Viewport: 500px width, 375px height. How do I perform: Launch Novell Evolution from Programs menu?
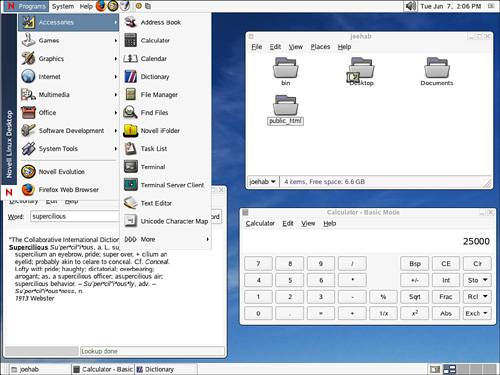68,172
